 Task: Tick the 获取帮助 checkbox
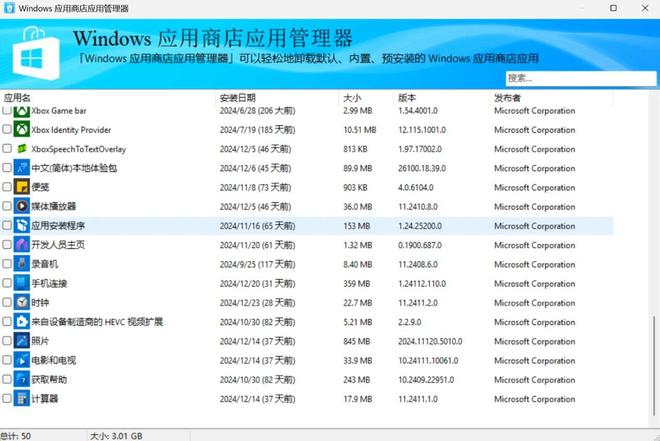tap(7, 379)
